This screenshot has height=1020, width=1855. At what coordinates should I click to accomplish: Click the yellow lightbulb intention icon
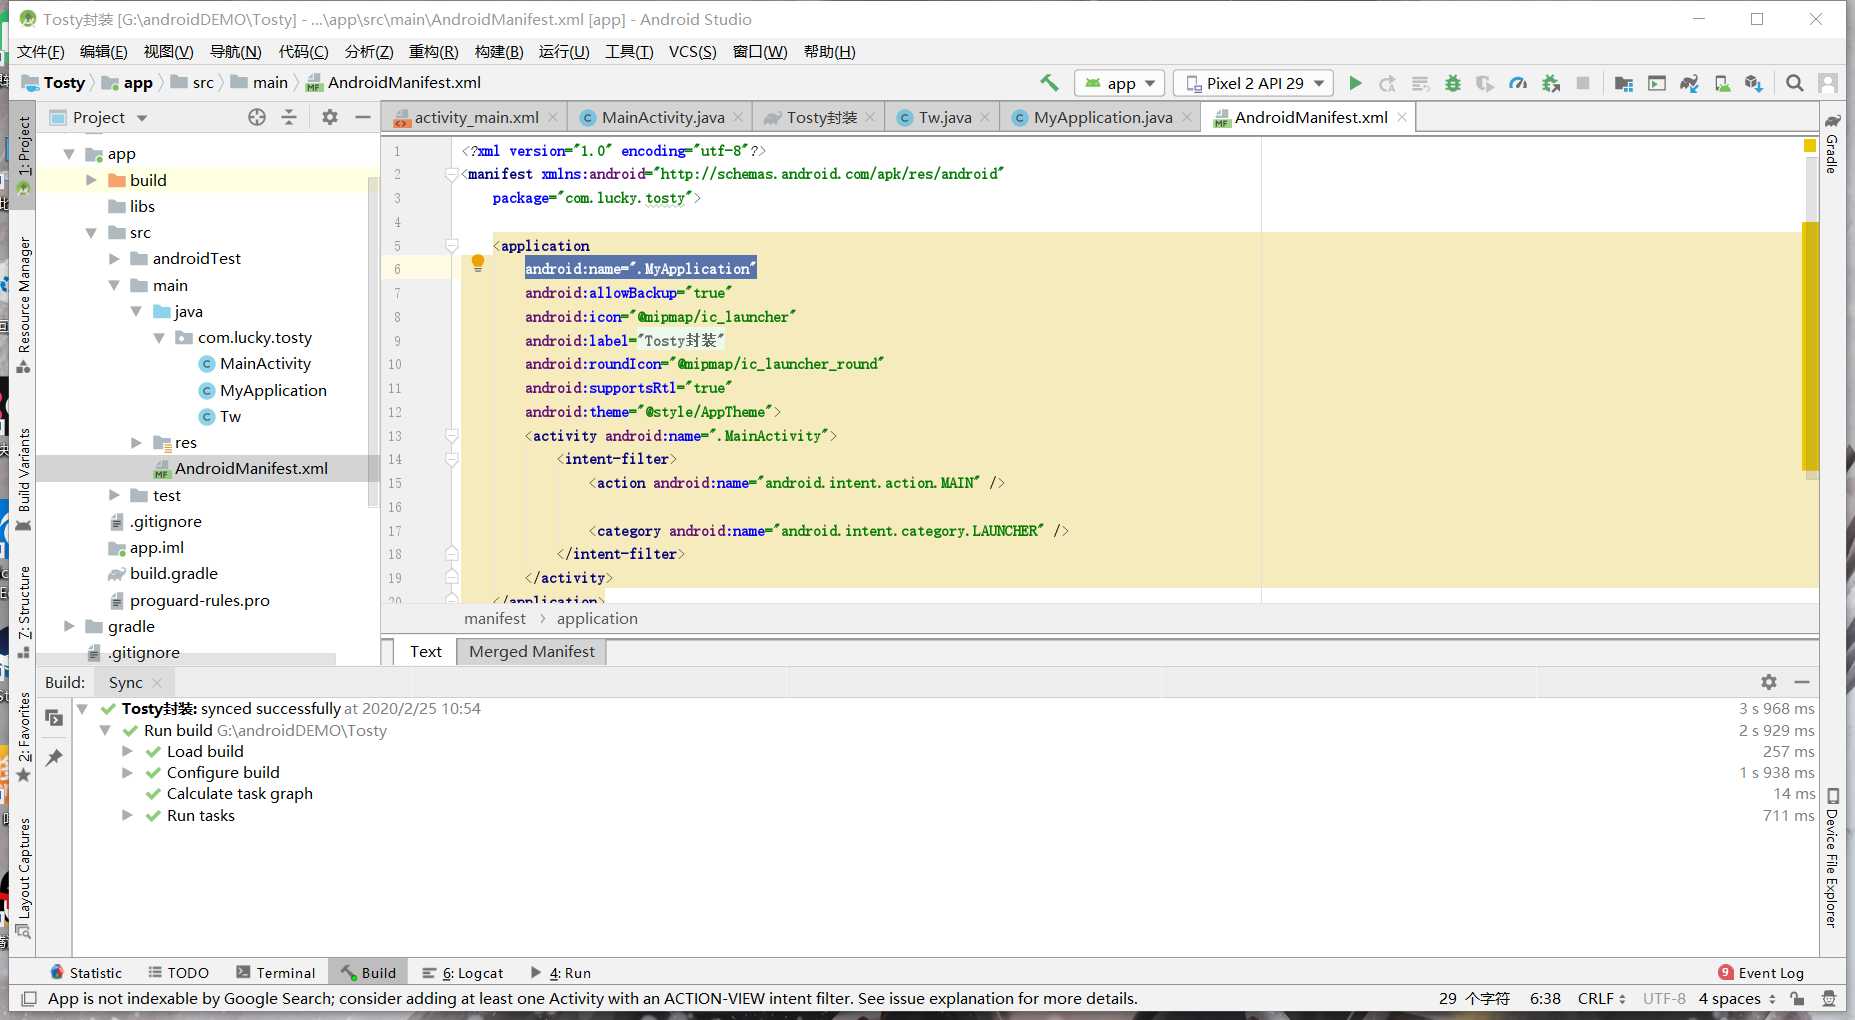pos(478,263)
